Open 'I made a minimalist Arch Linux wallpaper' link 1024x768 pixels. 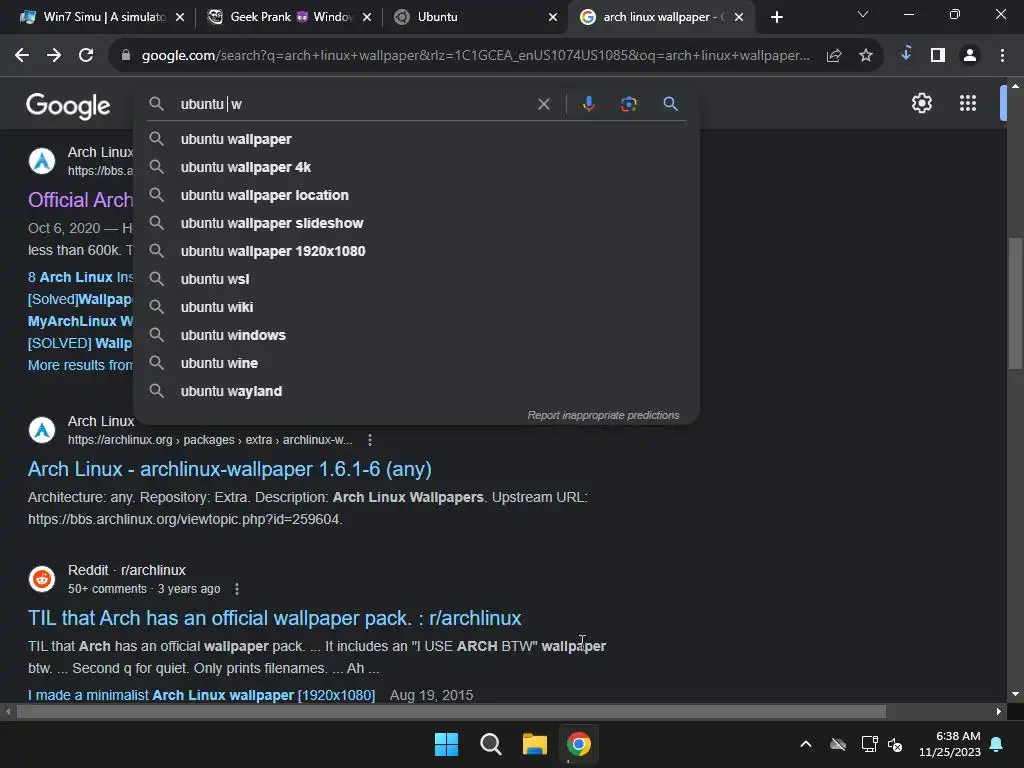pyautogui.click(x=201, y=695)
